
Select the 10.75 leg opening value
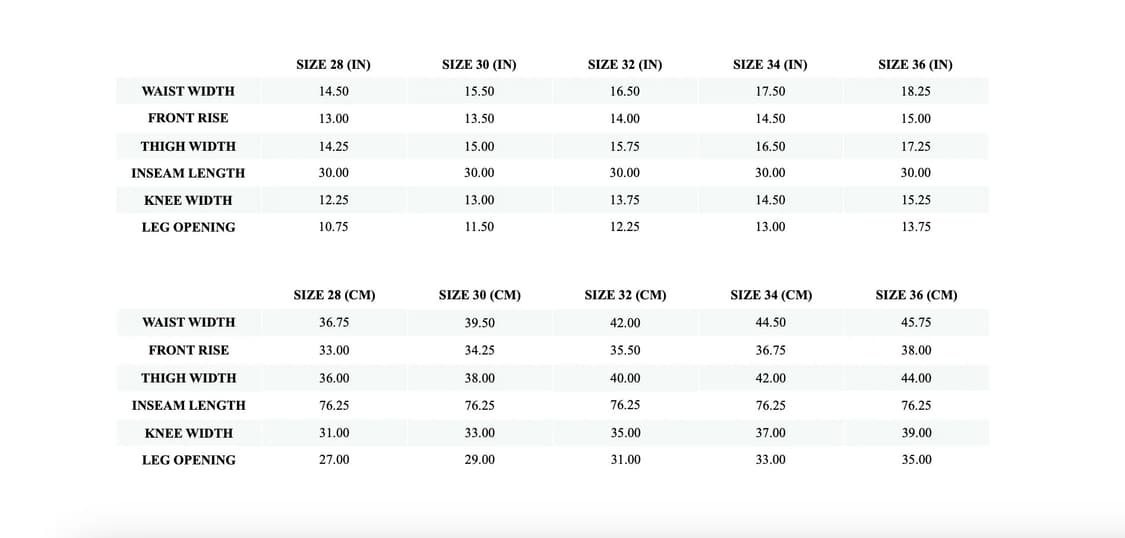coord(334,227)
